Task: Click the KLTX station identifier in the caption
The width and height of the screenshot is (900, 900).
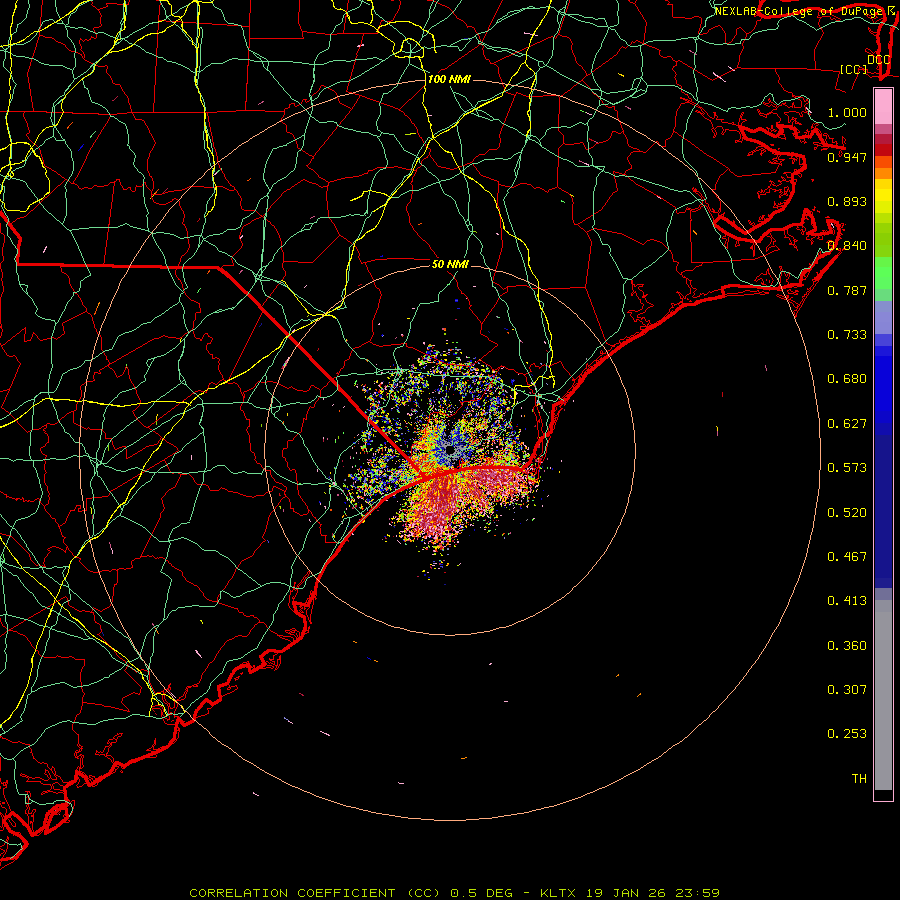Action: [557, 893]
